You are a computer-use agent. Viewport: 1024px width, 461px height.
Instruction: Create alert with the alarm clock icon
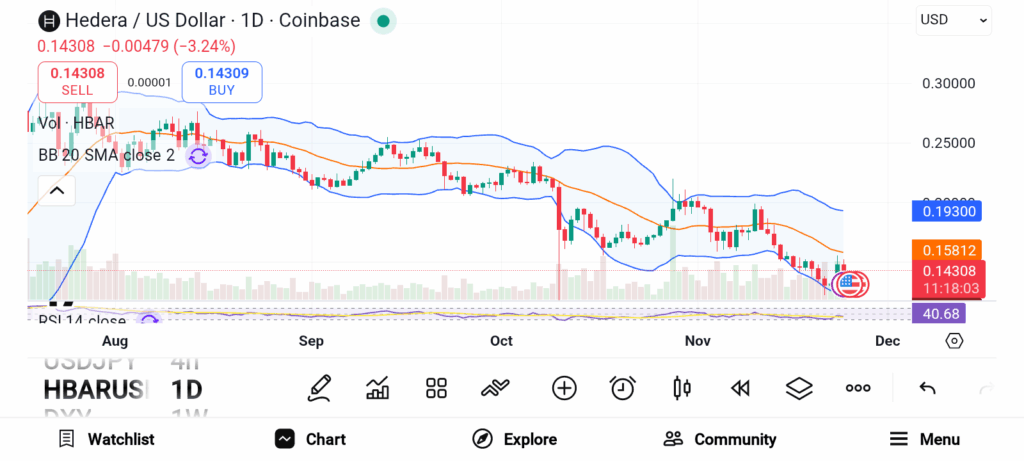tap(623, 388)
